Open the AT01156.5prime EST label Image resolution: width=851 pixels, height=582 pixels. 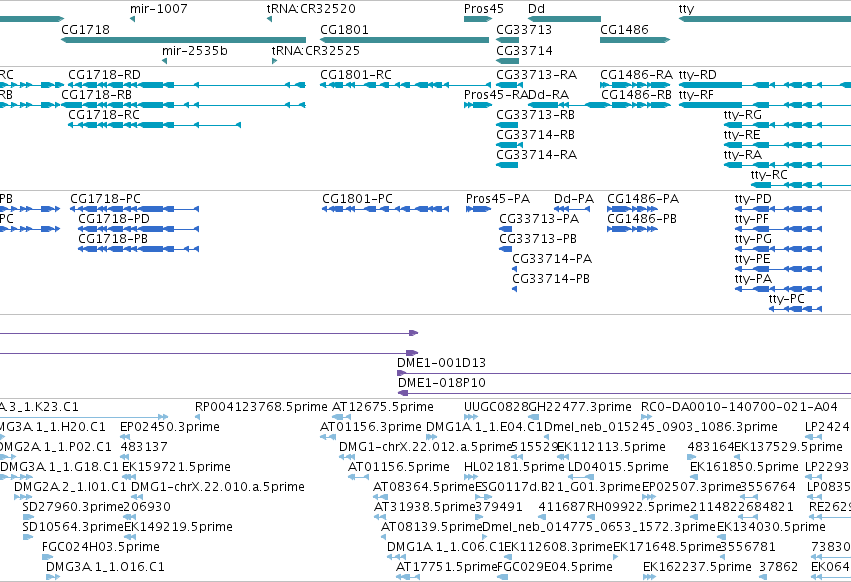[x=399, y=467]
